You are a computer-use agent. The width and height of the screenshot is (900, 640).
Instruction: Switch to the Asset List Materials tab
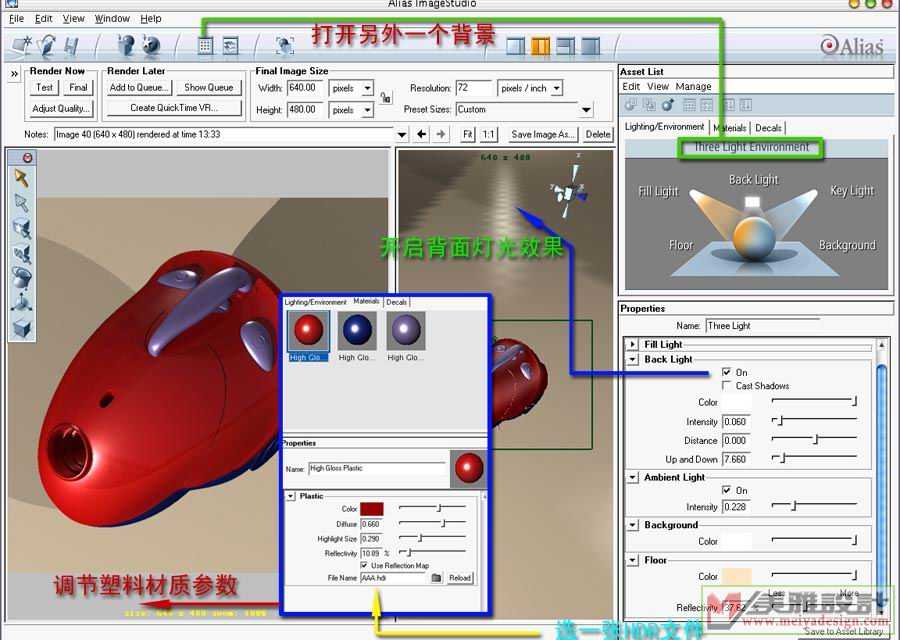(x=730, y=127)
